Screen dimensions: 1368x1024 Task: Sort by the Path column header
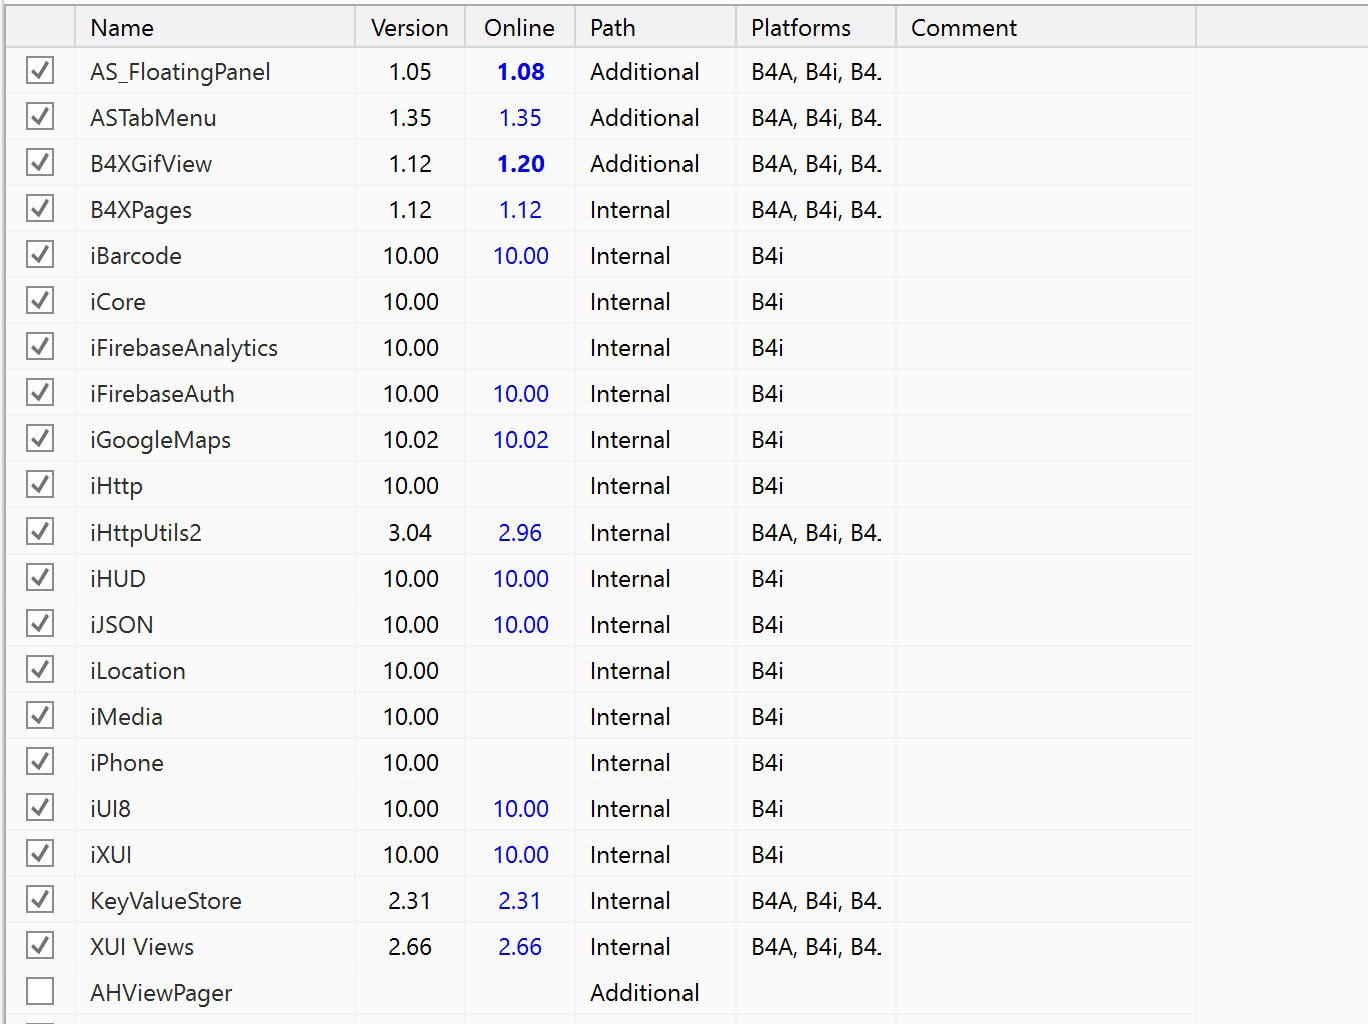click(656, 27)
